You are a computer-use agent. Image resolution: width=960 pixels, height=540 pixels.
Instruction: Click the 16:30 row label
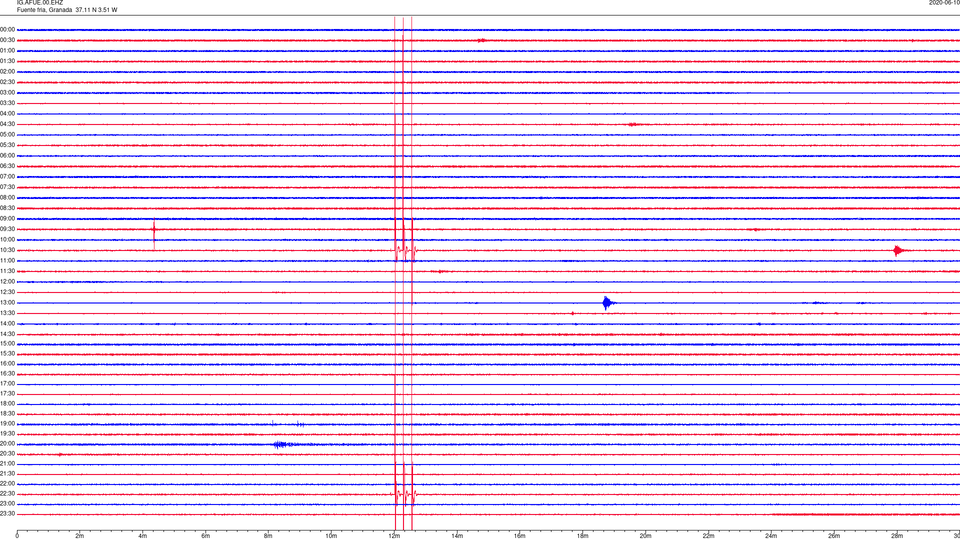click(x=8, y=373)
